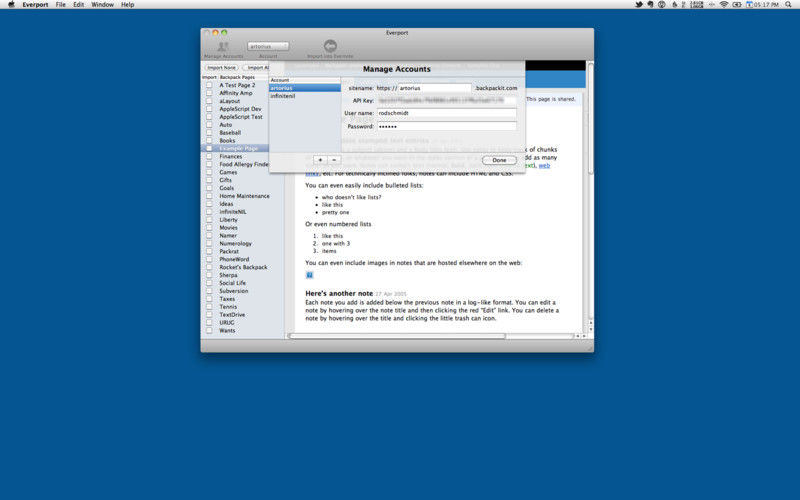Open the Window menu

click(103, 5)
